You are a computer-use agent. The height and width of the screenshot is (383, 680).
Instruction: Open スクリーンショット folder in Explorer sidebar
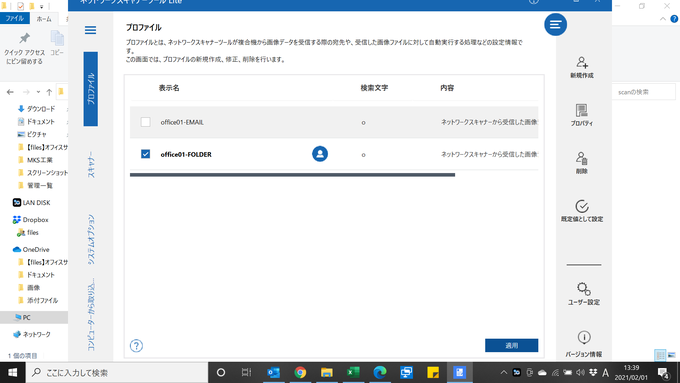(42, 173)
